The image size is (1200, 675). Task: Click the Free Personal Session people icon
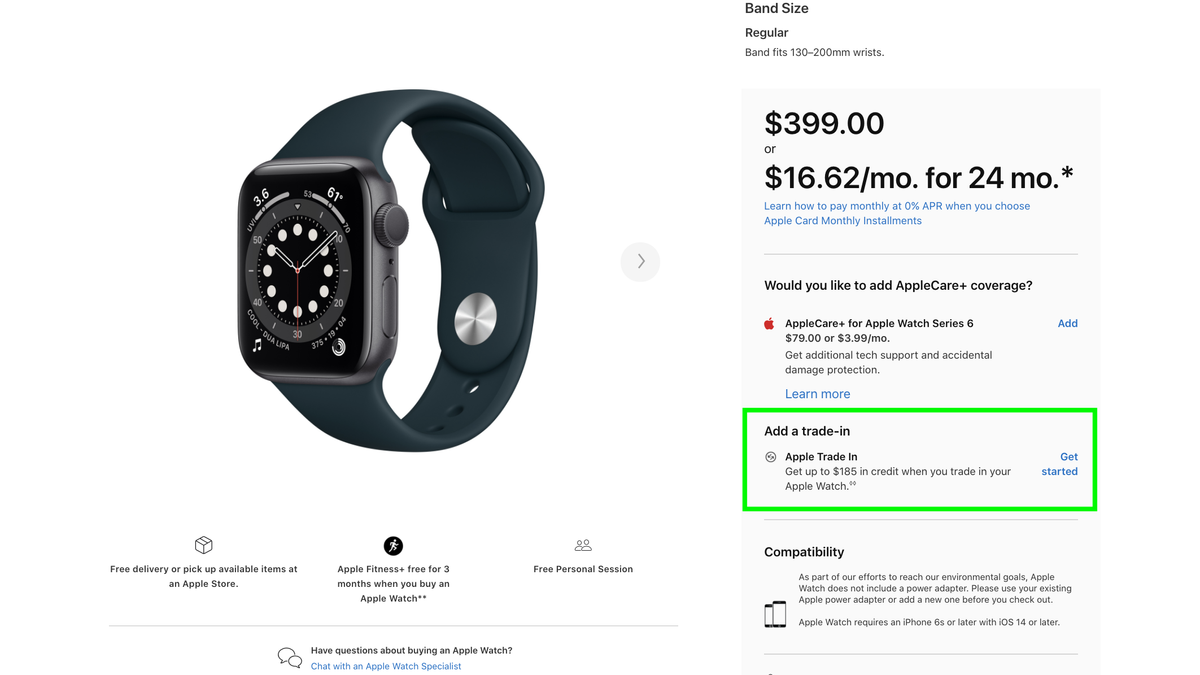pyautogui.click(x=583, y=546)
